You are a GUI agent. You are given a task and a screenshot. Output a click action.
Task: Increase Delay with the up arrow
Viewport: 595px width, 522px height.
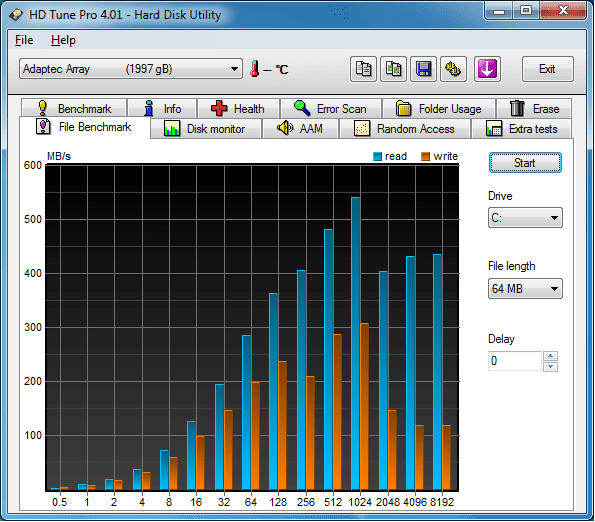[550, 356]
